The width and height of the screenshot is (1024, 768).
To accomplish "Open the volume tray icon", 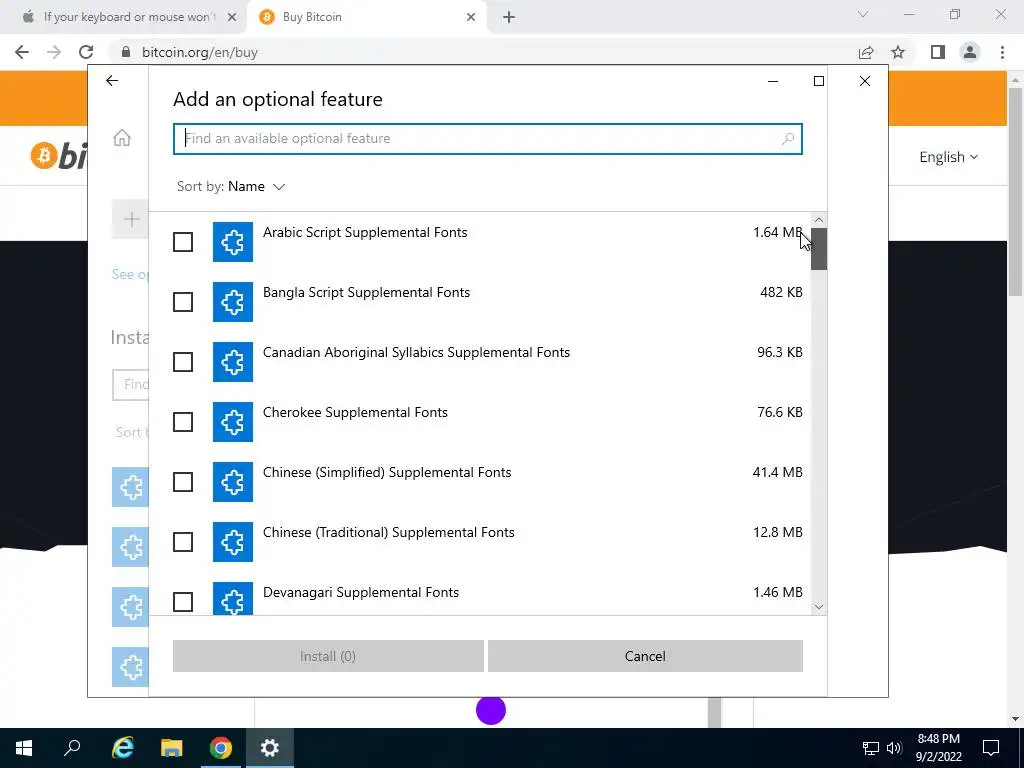I will click(x=894, y=748).
